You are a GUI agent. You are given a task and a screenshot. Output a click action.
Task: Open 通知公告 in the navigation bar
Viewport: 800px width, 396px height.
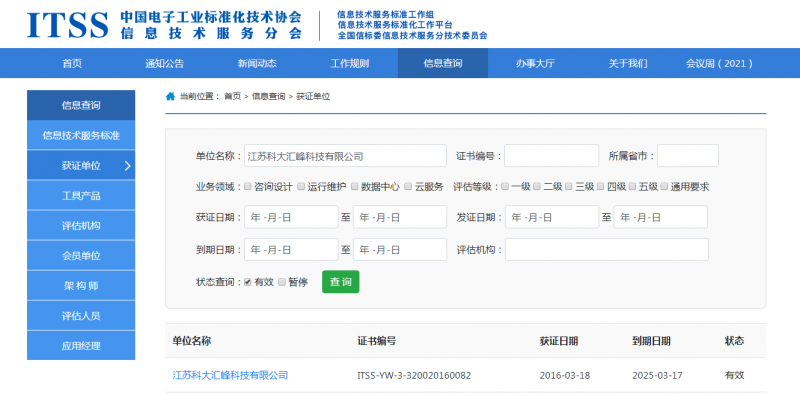pos(164,63)
